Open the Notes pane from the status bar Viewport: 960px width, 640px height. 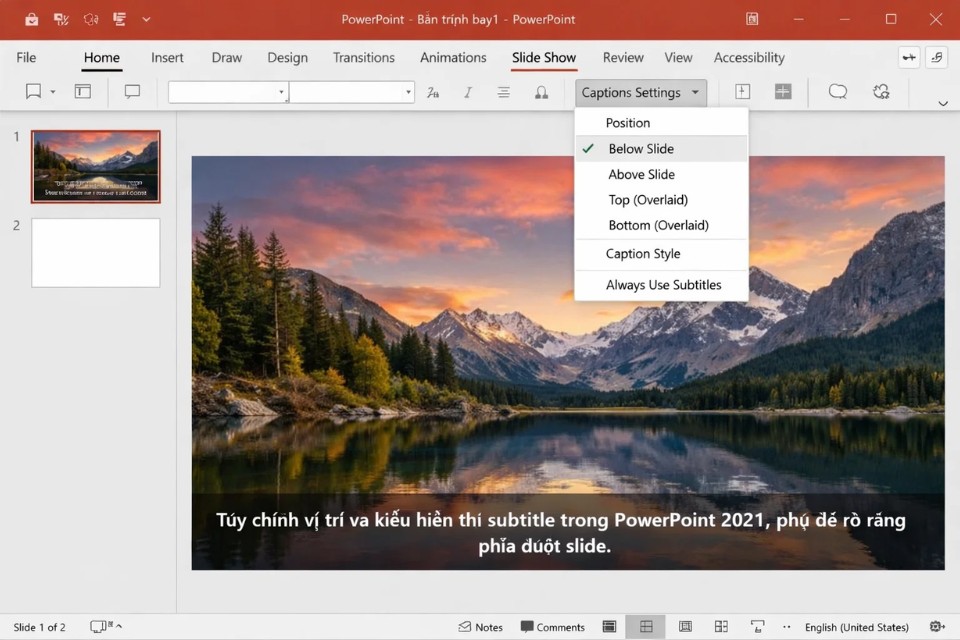click(481, 627)
